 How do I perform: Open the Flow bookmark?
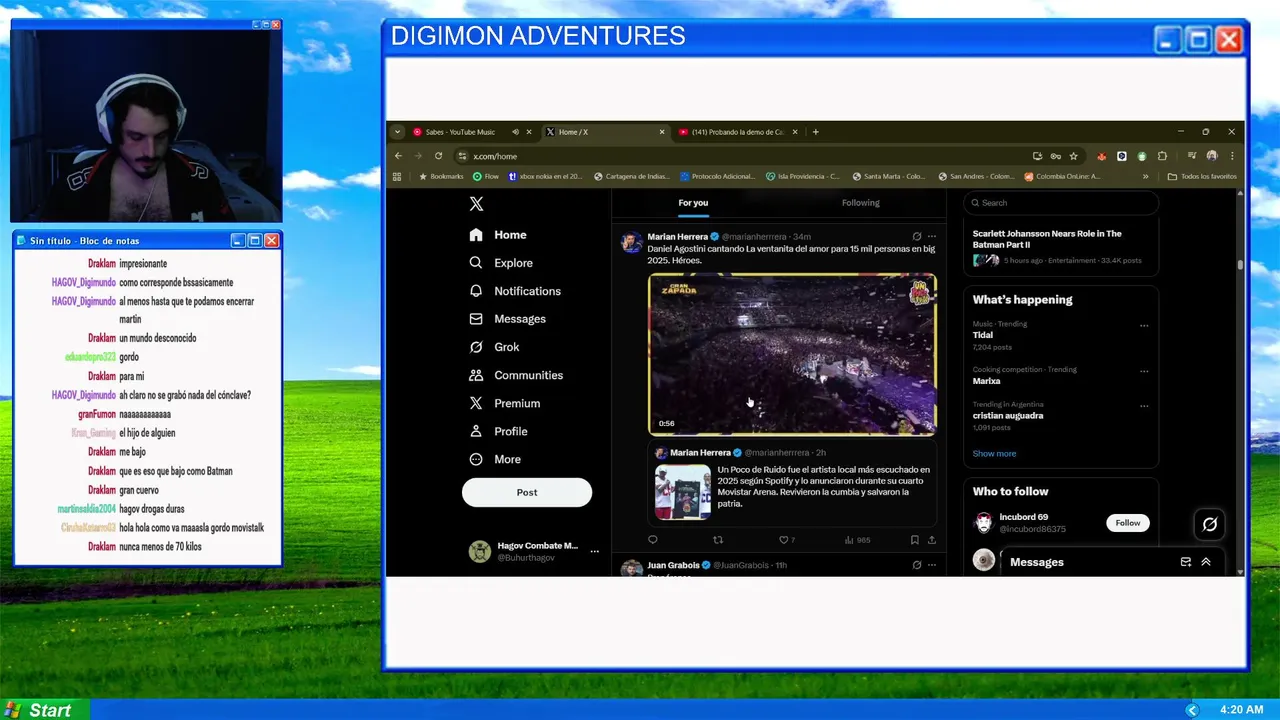pos(486,176)
